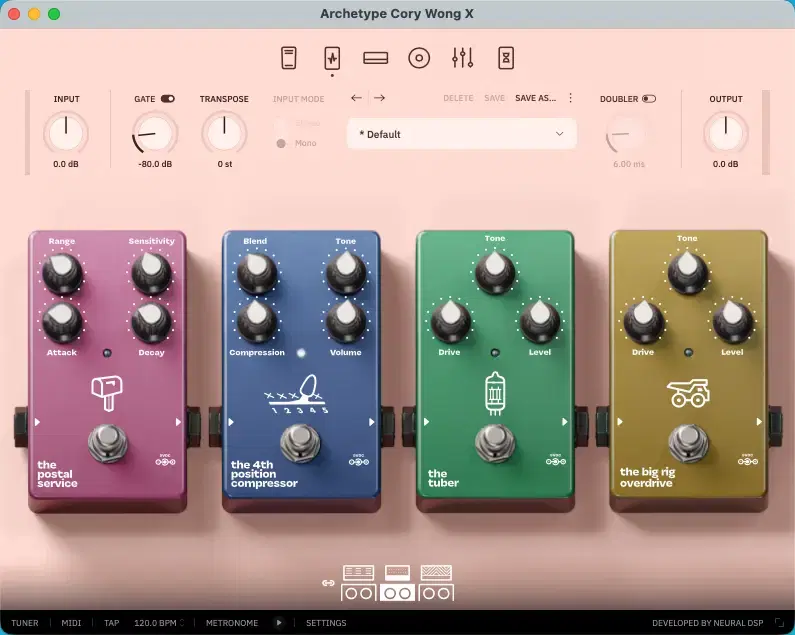Start the metronome play button
This screenshot has width=795, height=635.
point(279,623)
